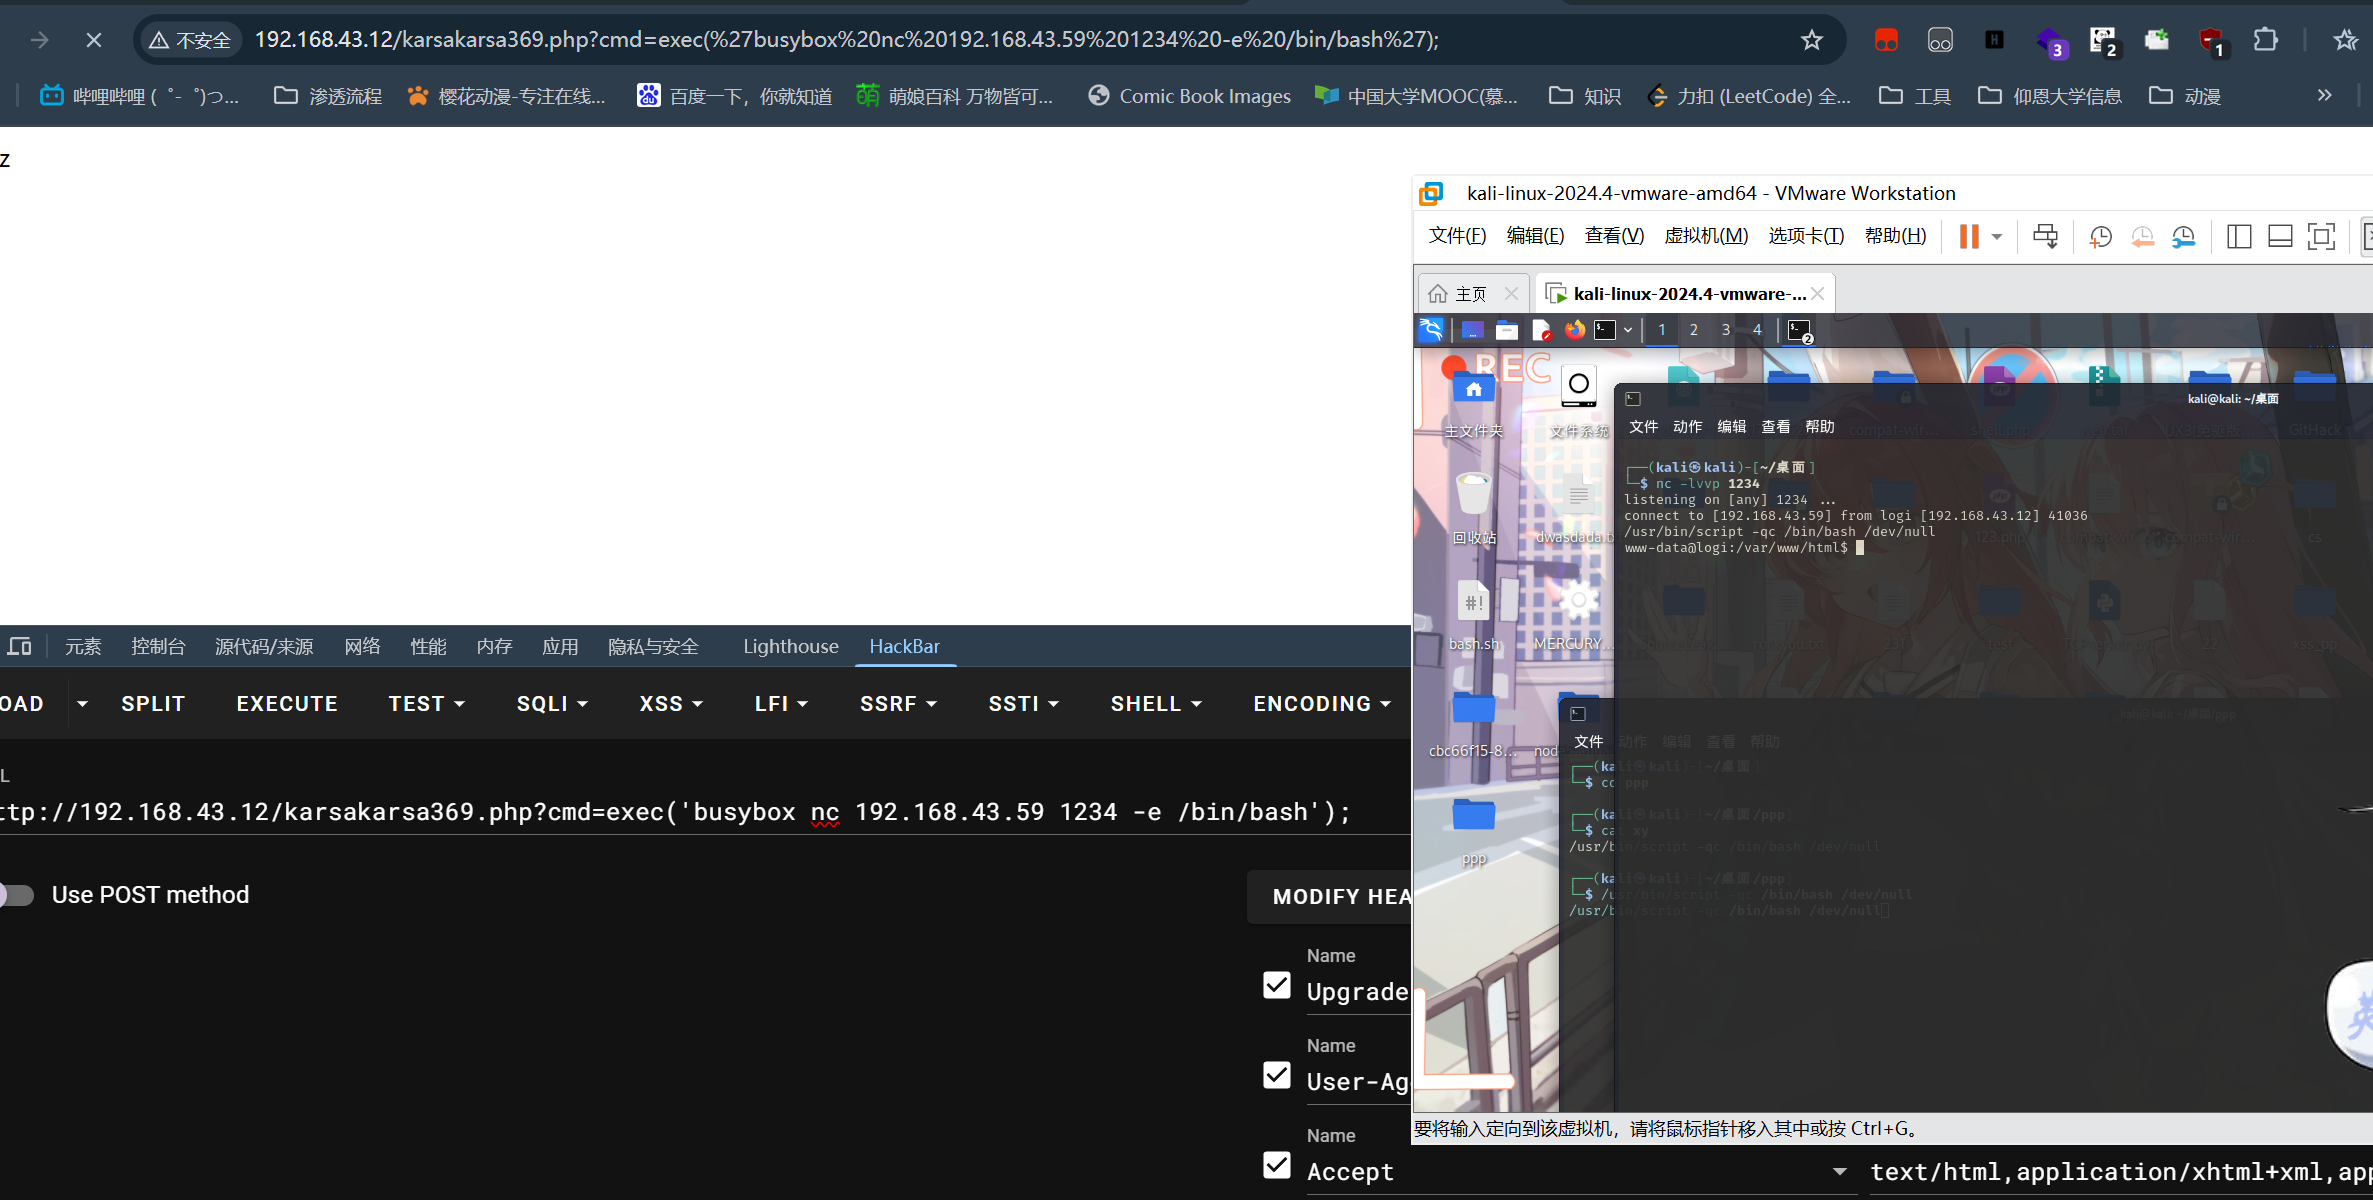
Task: Open the ENCODING dropdown in HackBar
Action: [1322, 704]
